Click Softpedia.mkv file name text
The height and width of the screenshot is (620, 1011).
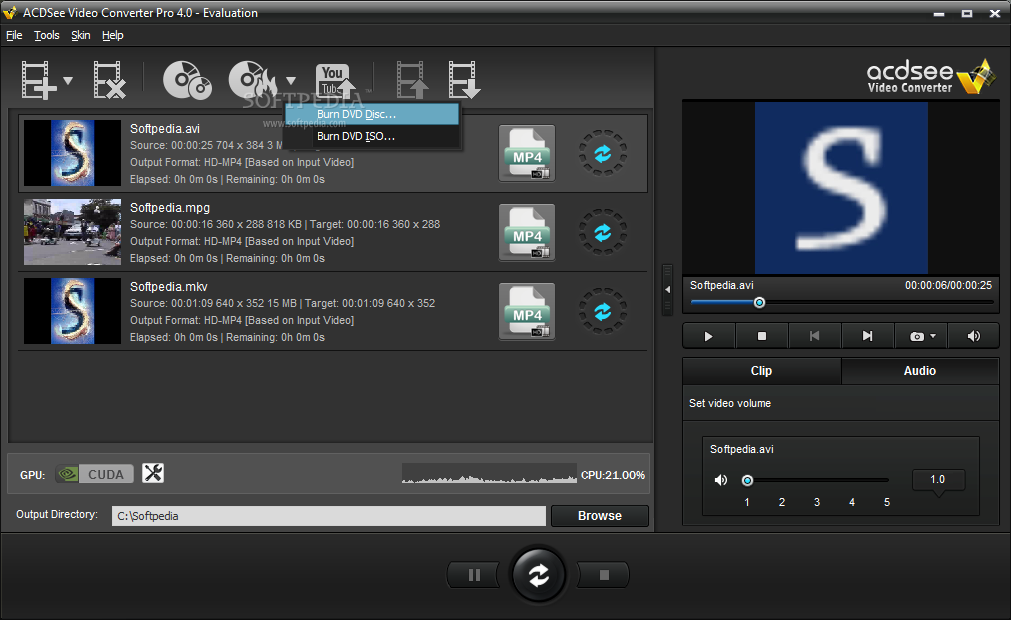[168, 287]
